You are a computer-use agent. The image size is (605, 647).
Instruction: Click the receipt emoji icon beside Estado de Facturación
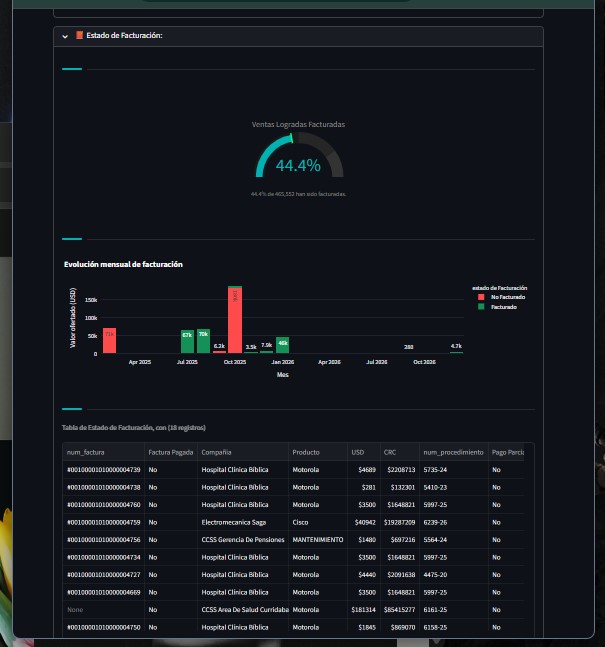click(x=79, y=36)
